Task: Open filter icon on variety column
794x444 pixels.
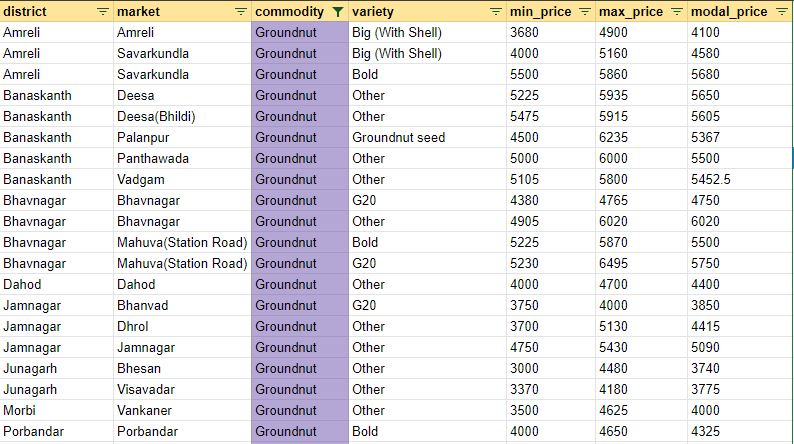Action: tap(496, 11)
